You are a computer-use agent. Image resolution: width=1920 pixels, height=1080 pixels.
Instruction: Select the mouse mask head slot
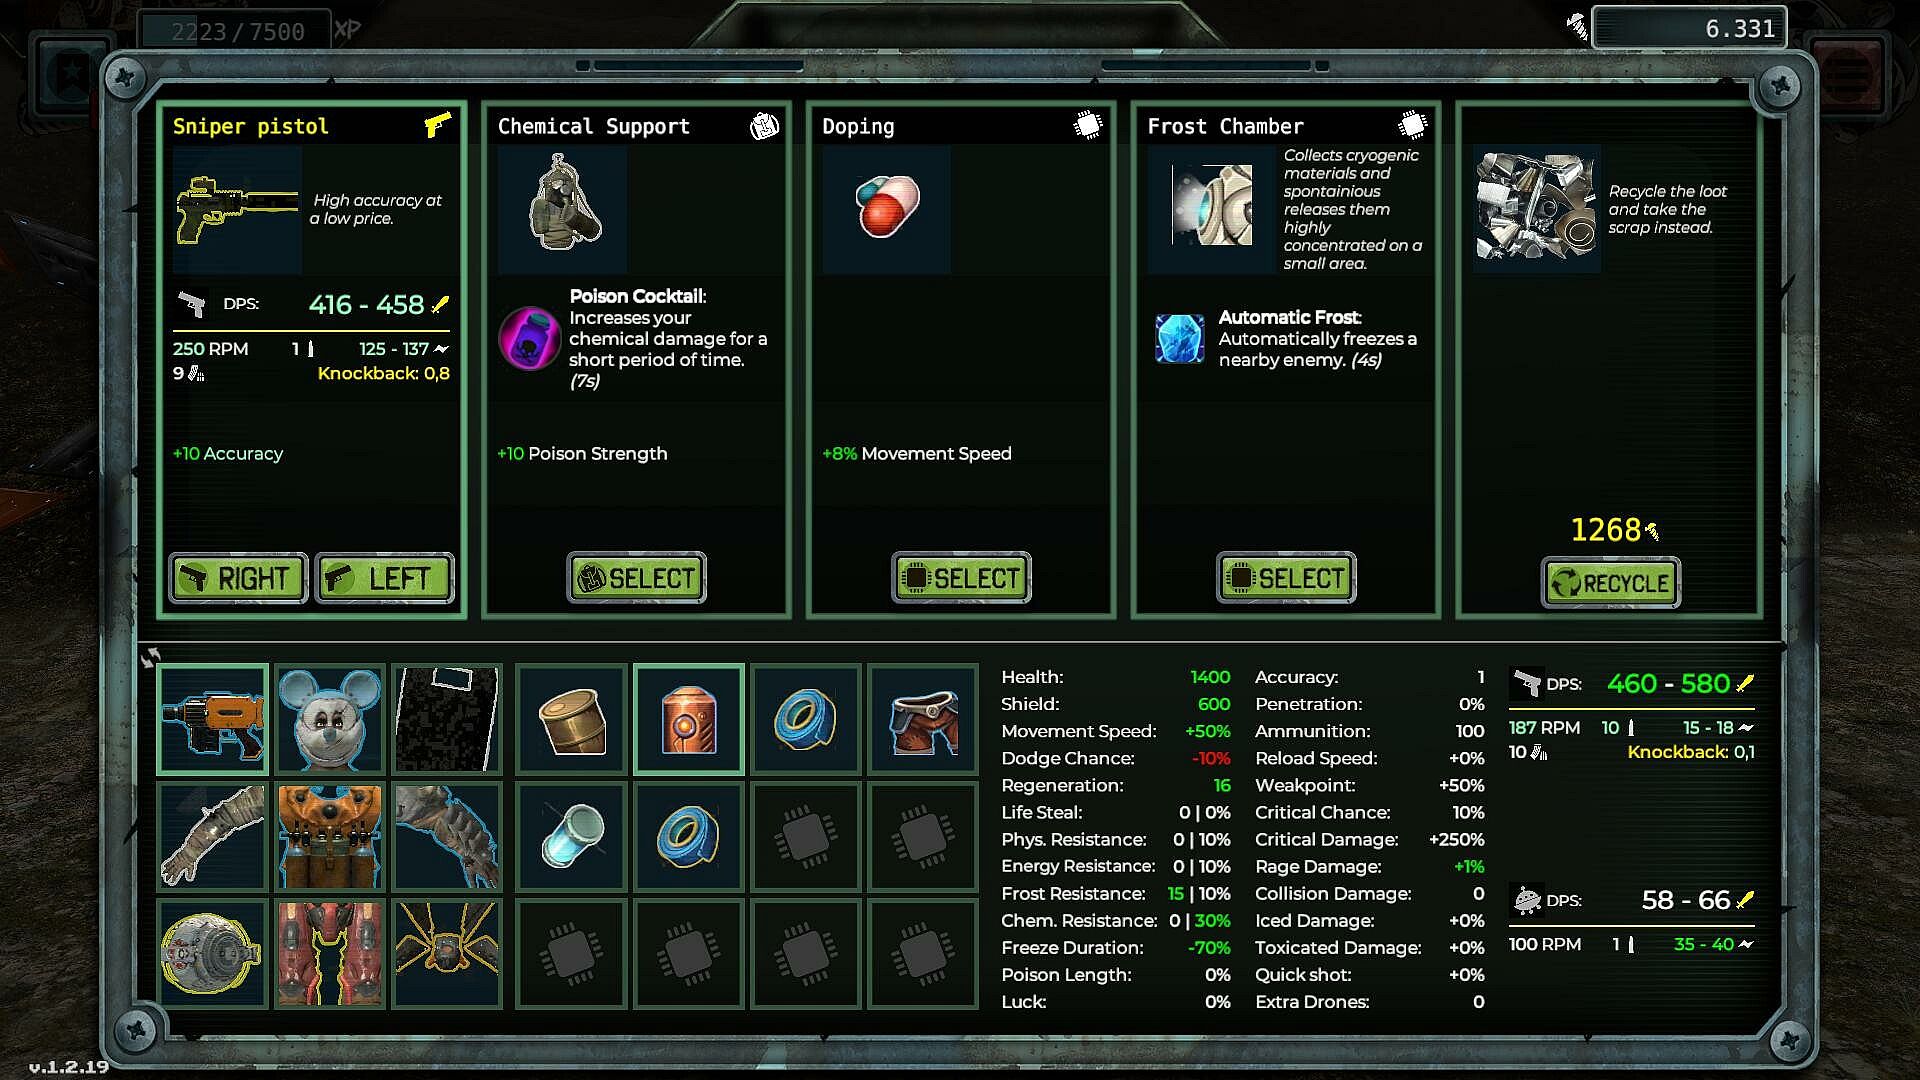point(330,719)
